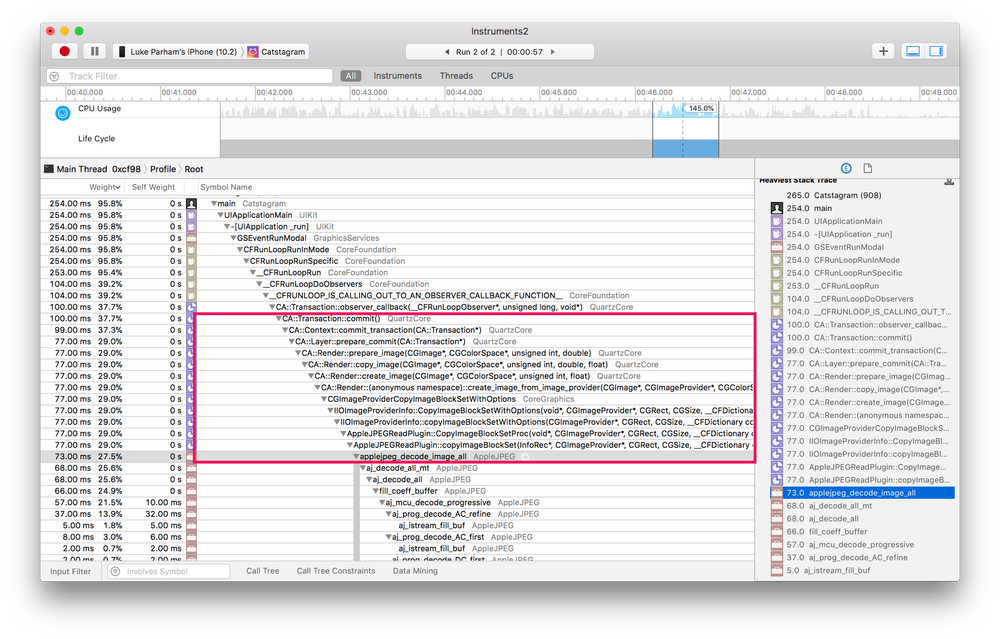The image size is (1000, 639).
Task: Start recording with the red record button
Action: [64, 52]
